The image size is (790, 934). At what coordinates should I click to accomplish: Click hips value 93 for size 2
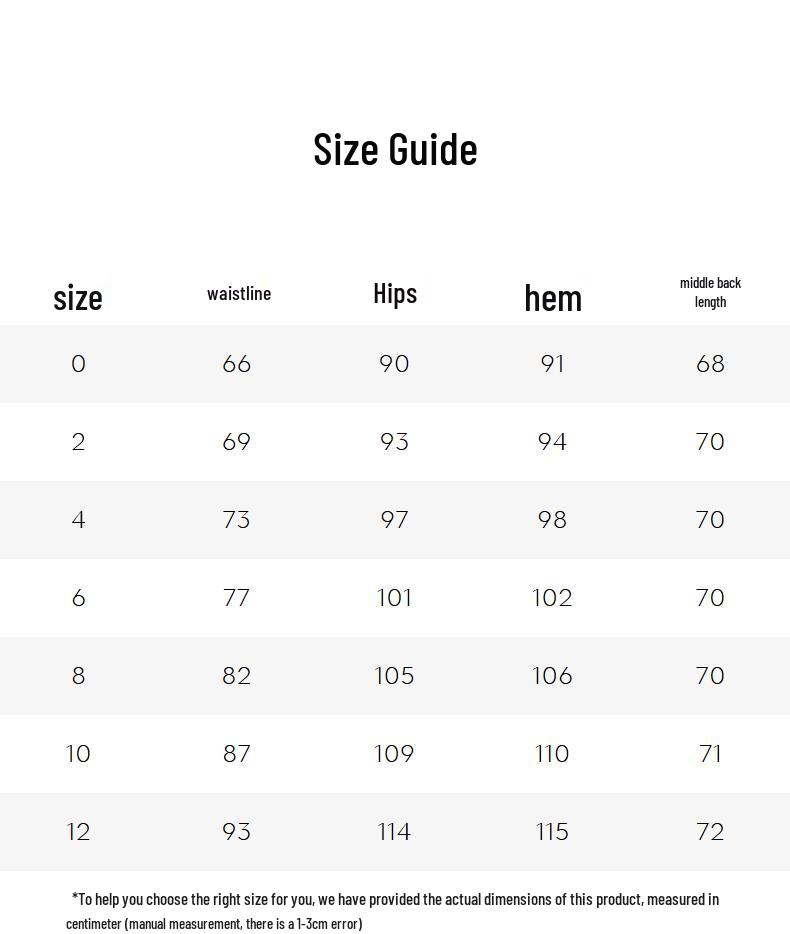(x=394, y=442)
